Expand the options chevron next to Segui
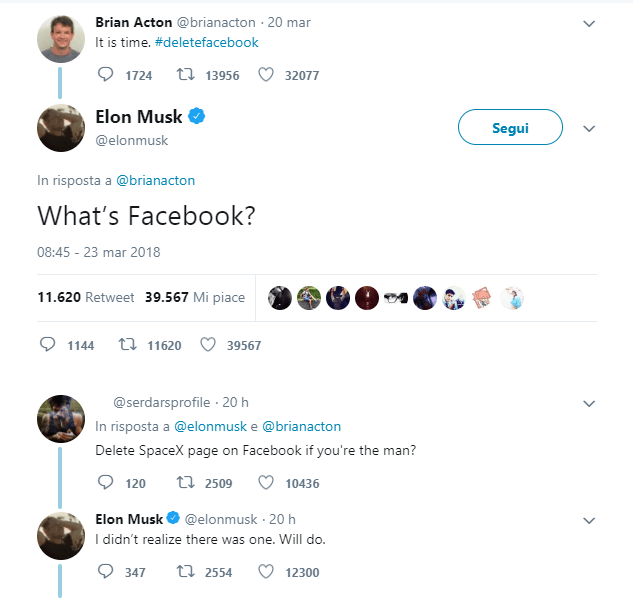The image size is (633, 598). (589, 128)
